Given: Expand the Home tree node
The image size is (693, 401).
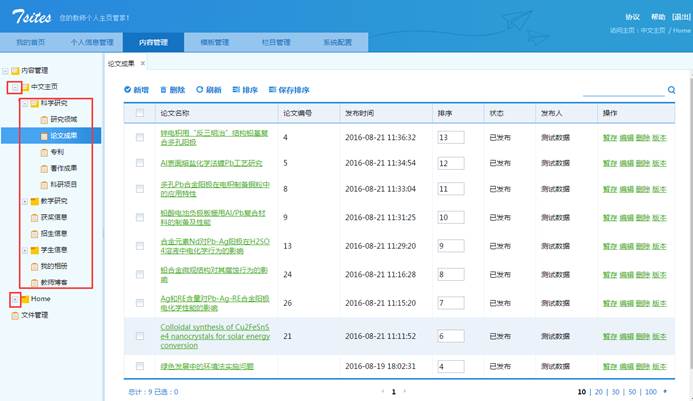Looking at the screenshot, I should coord(13,299).
